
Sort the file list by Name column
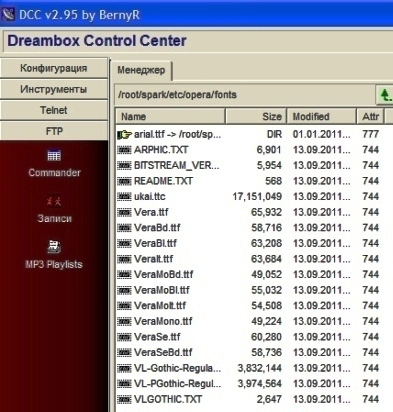170,117
